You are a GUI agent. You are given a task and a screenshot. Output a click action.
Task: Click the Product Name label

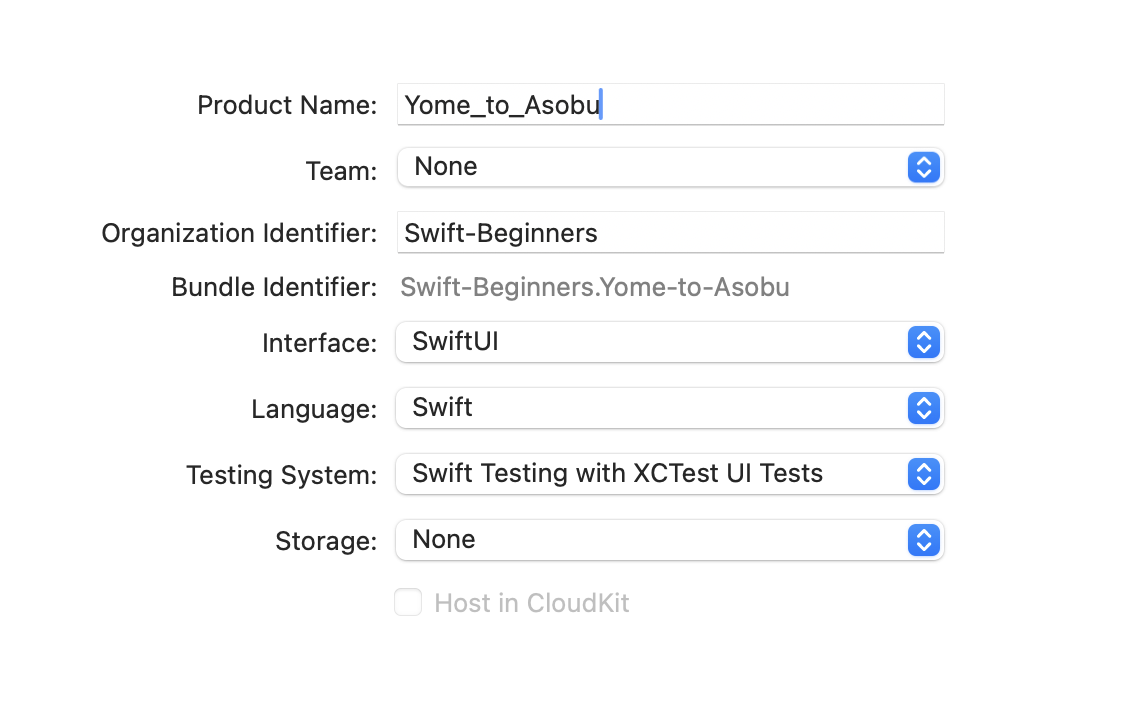[287, 106]
